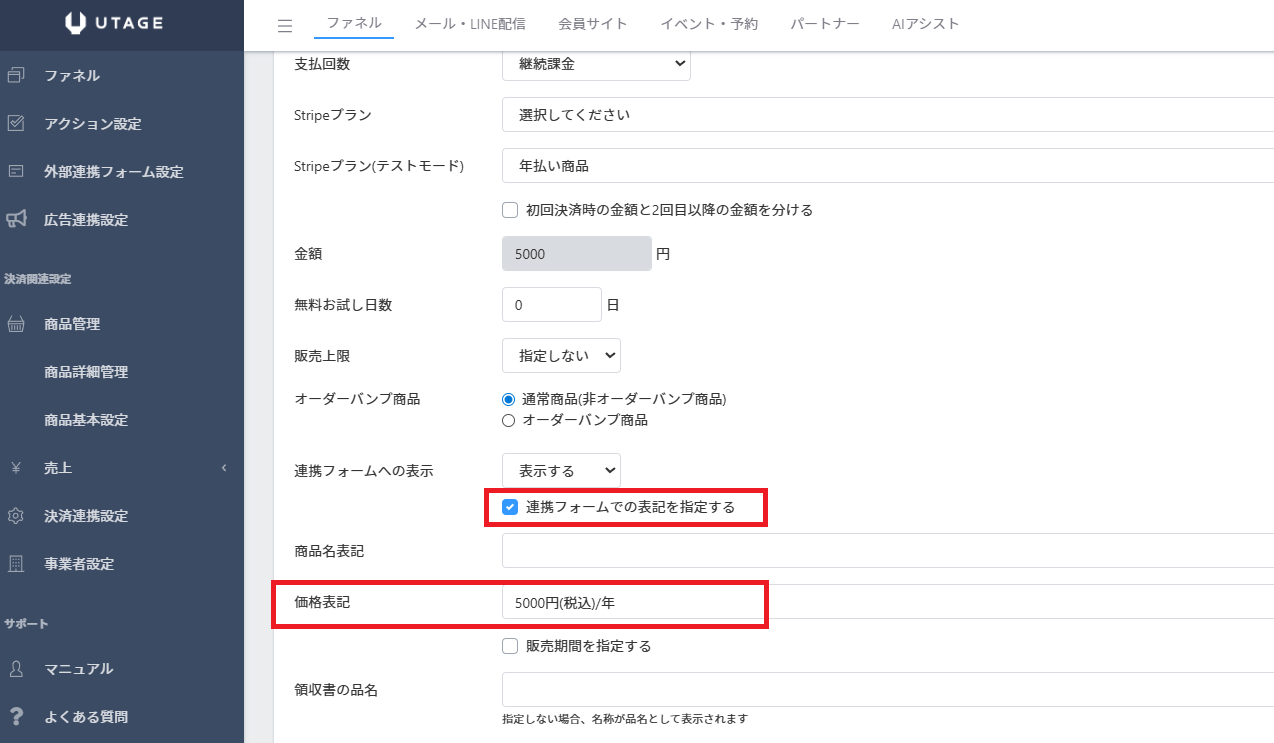Open the 連携フォームへの表示 dropdown
The width and height of the screenshot is (1274, 743).
coord(561,470)
